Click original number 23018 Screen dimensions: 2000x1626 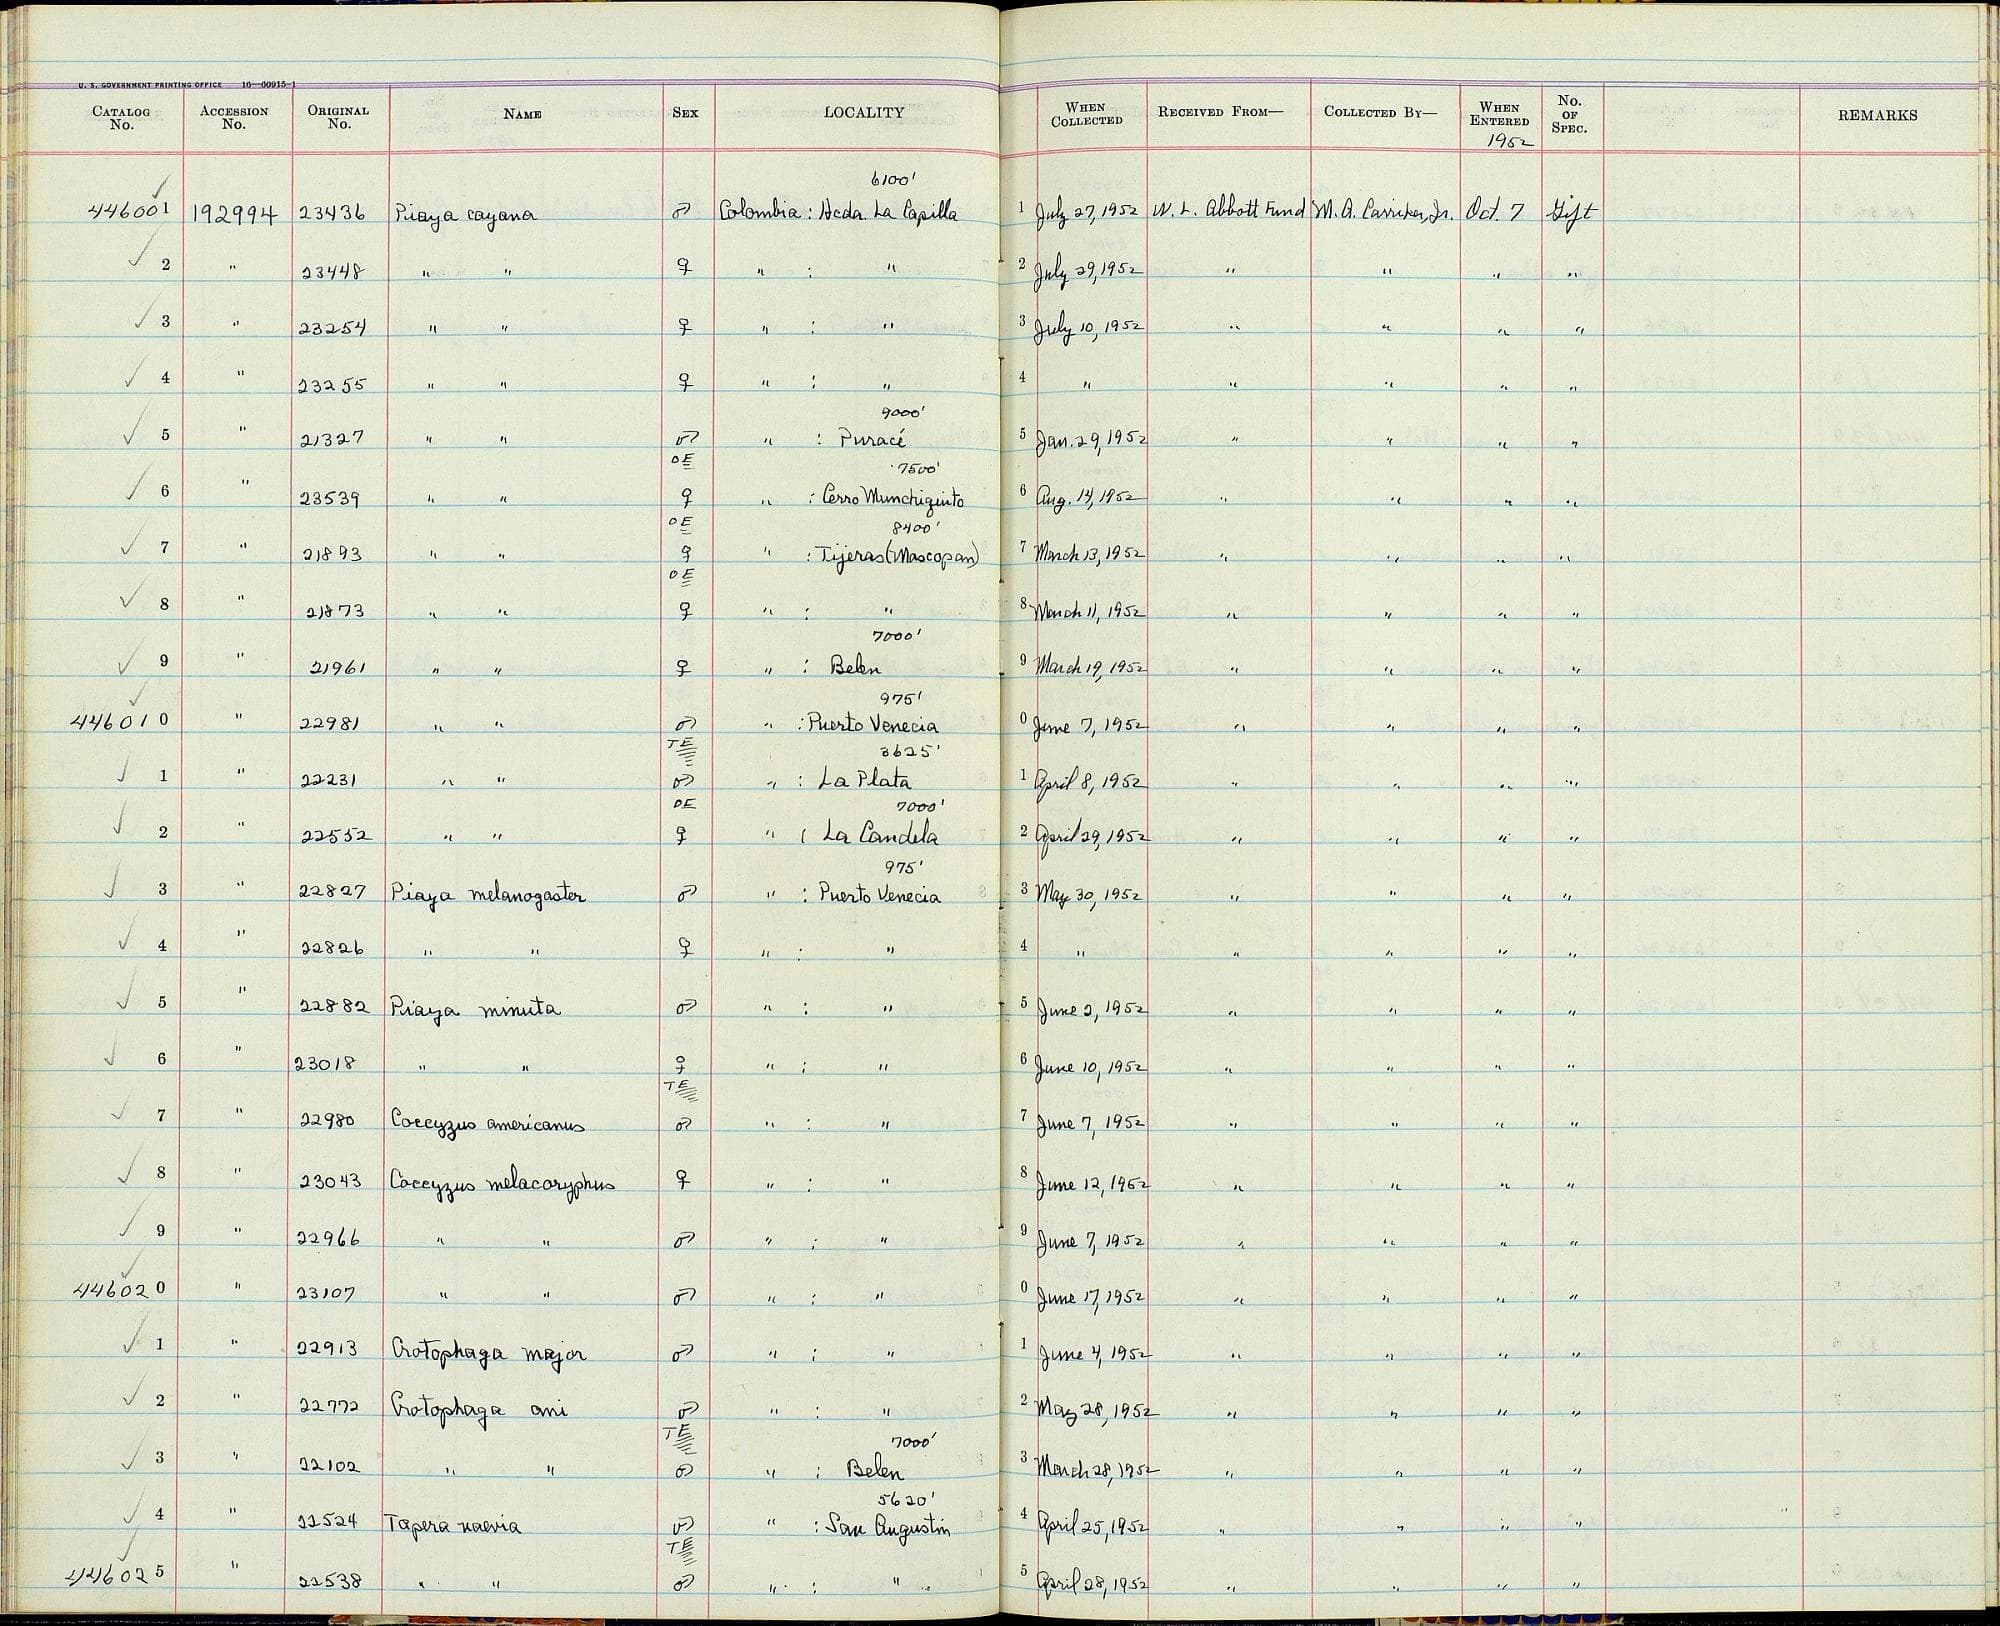[327, 1066]
